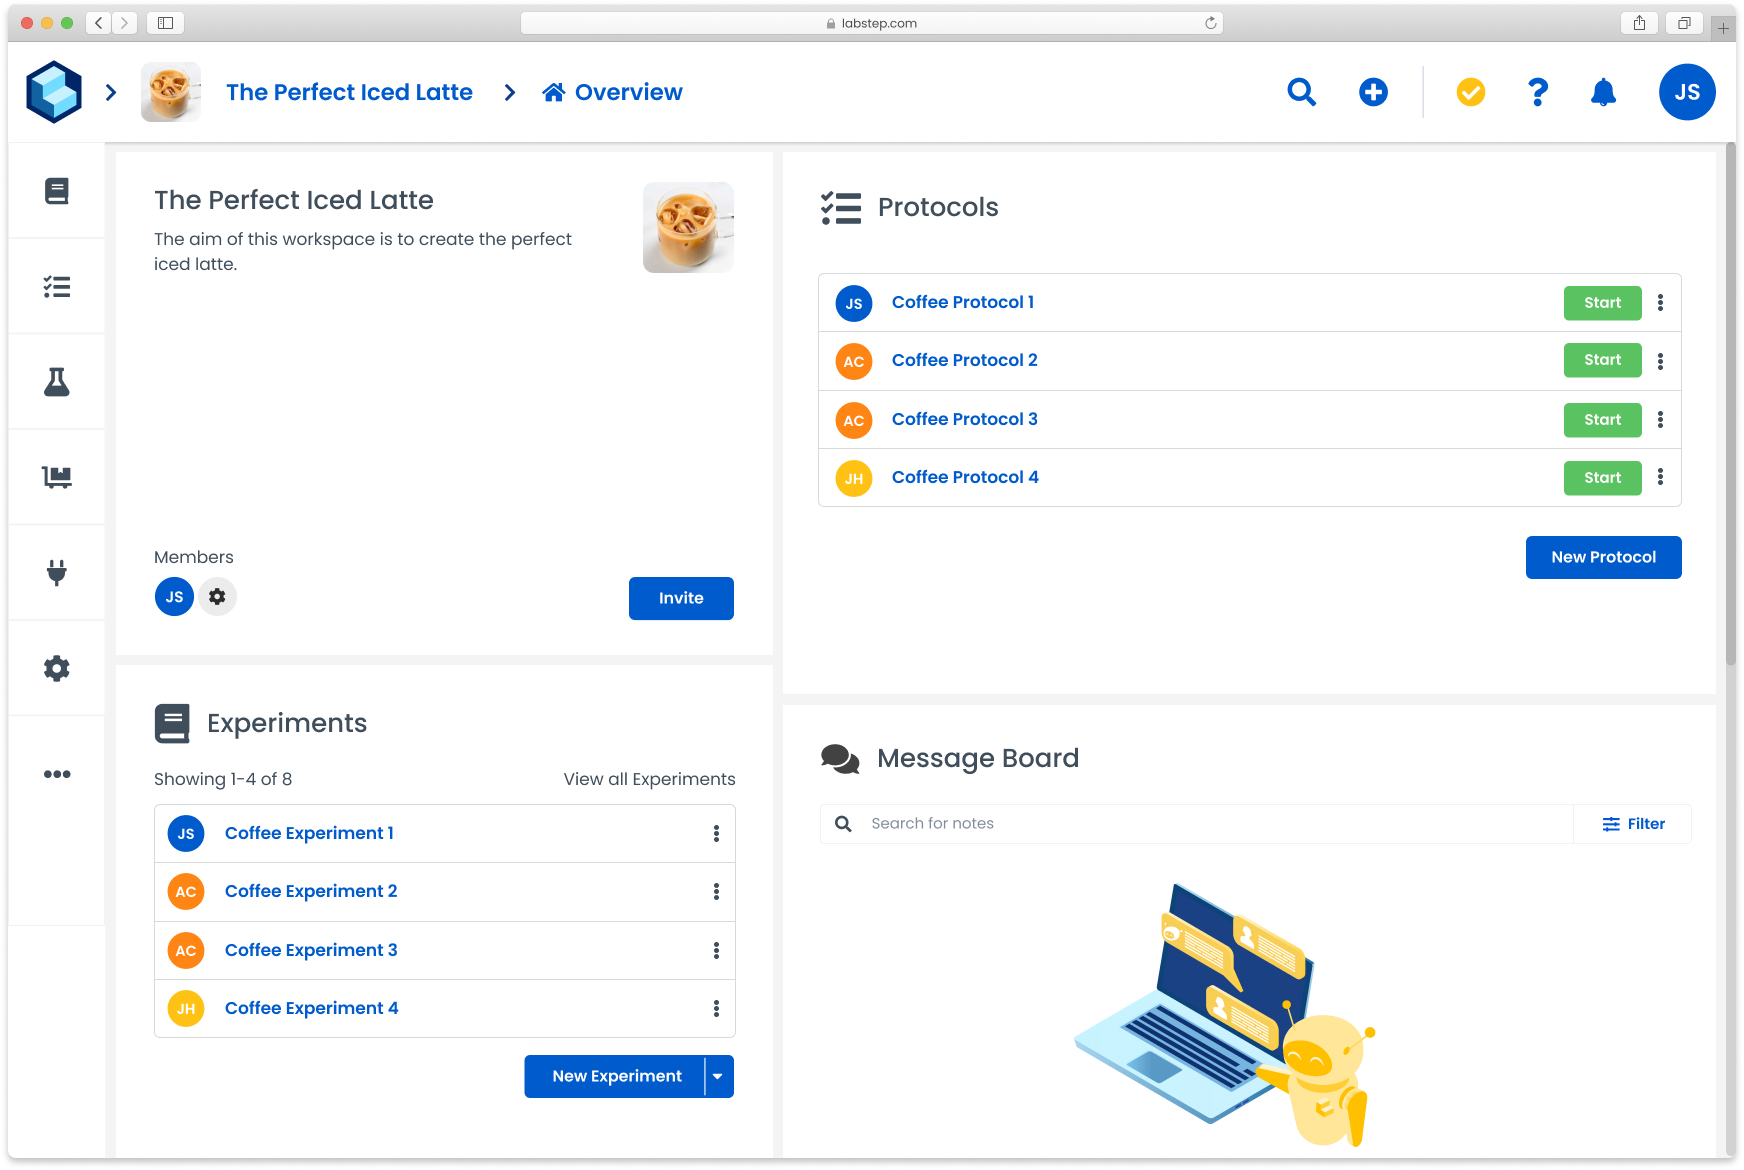Open the global search magnifier icon
Viewport: 1744px width, 1170px height.
[x=1301, y=92]
